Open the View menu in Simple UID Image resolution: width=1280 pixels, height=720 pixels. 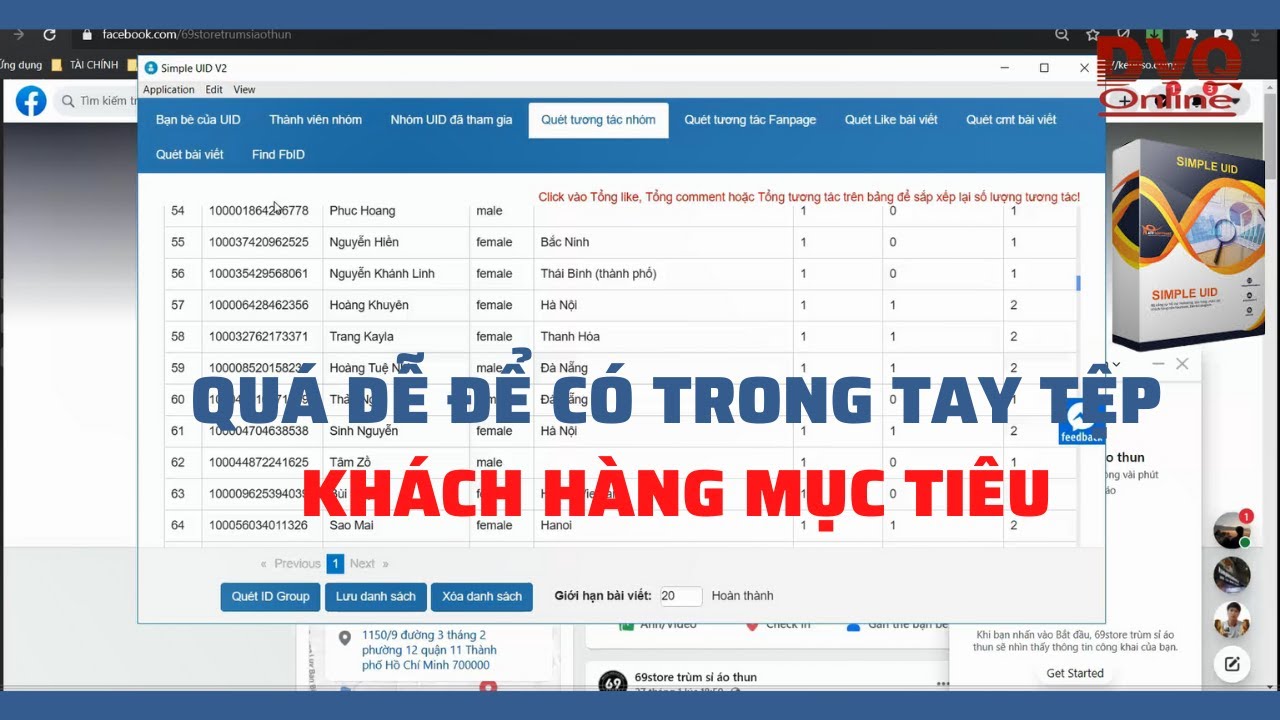pyautogui.click(x=244, y=89)
